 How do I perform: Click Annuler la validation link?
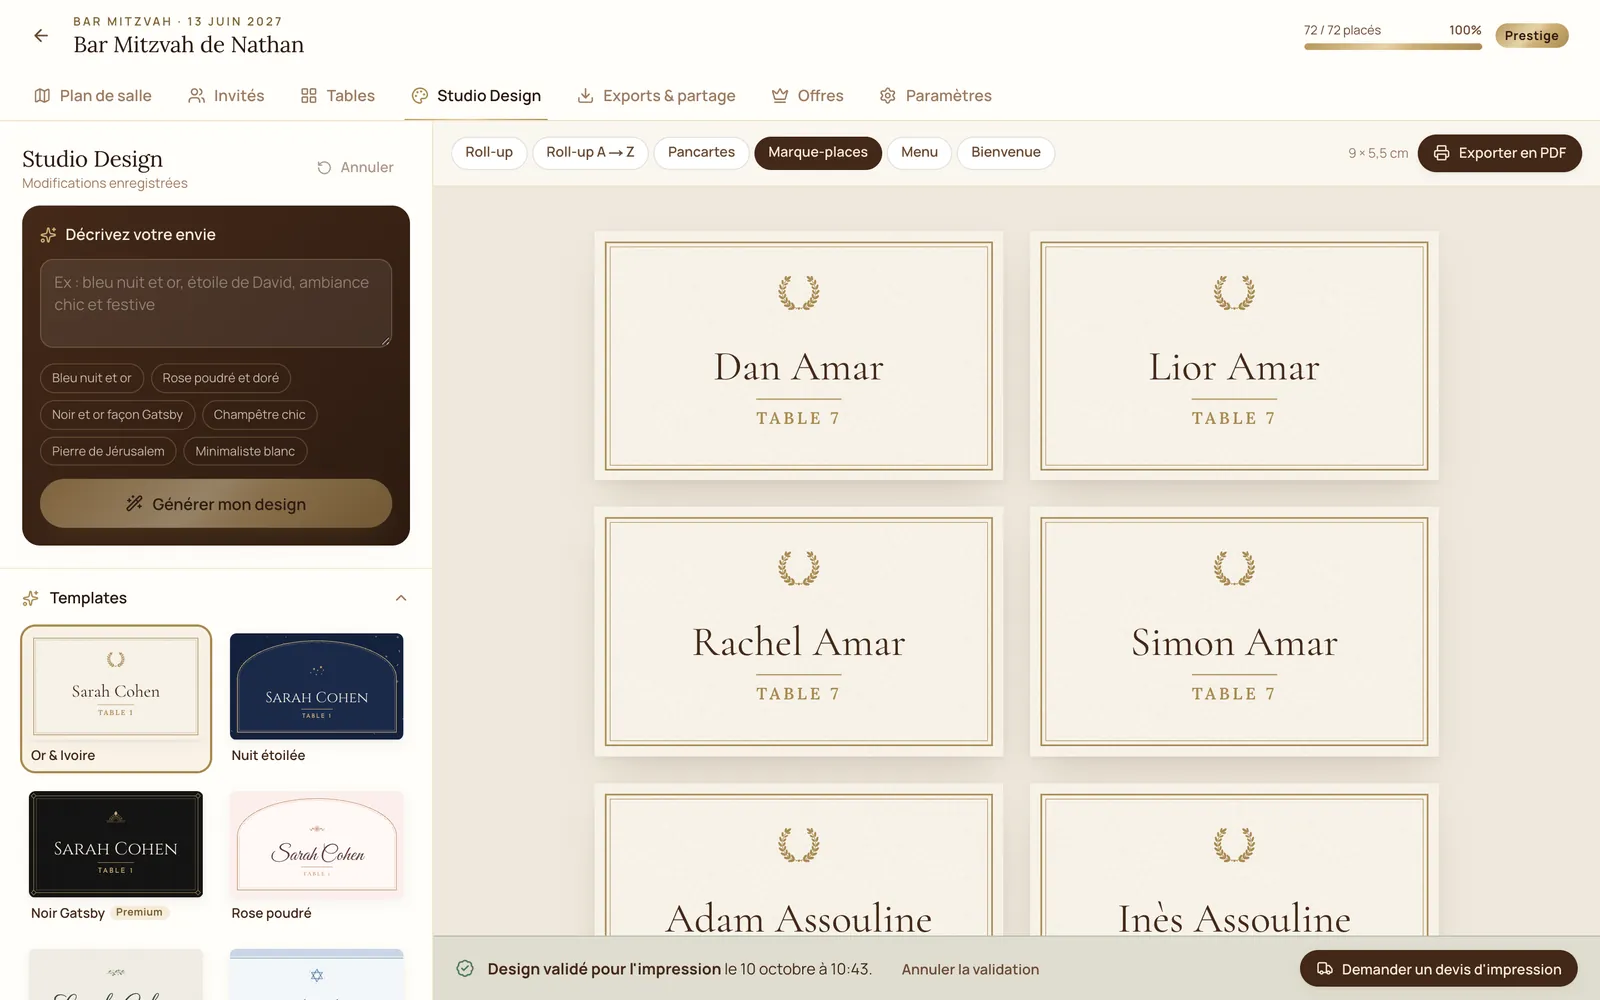coord(970,969)
